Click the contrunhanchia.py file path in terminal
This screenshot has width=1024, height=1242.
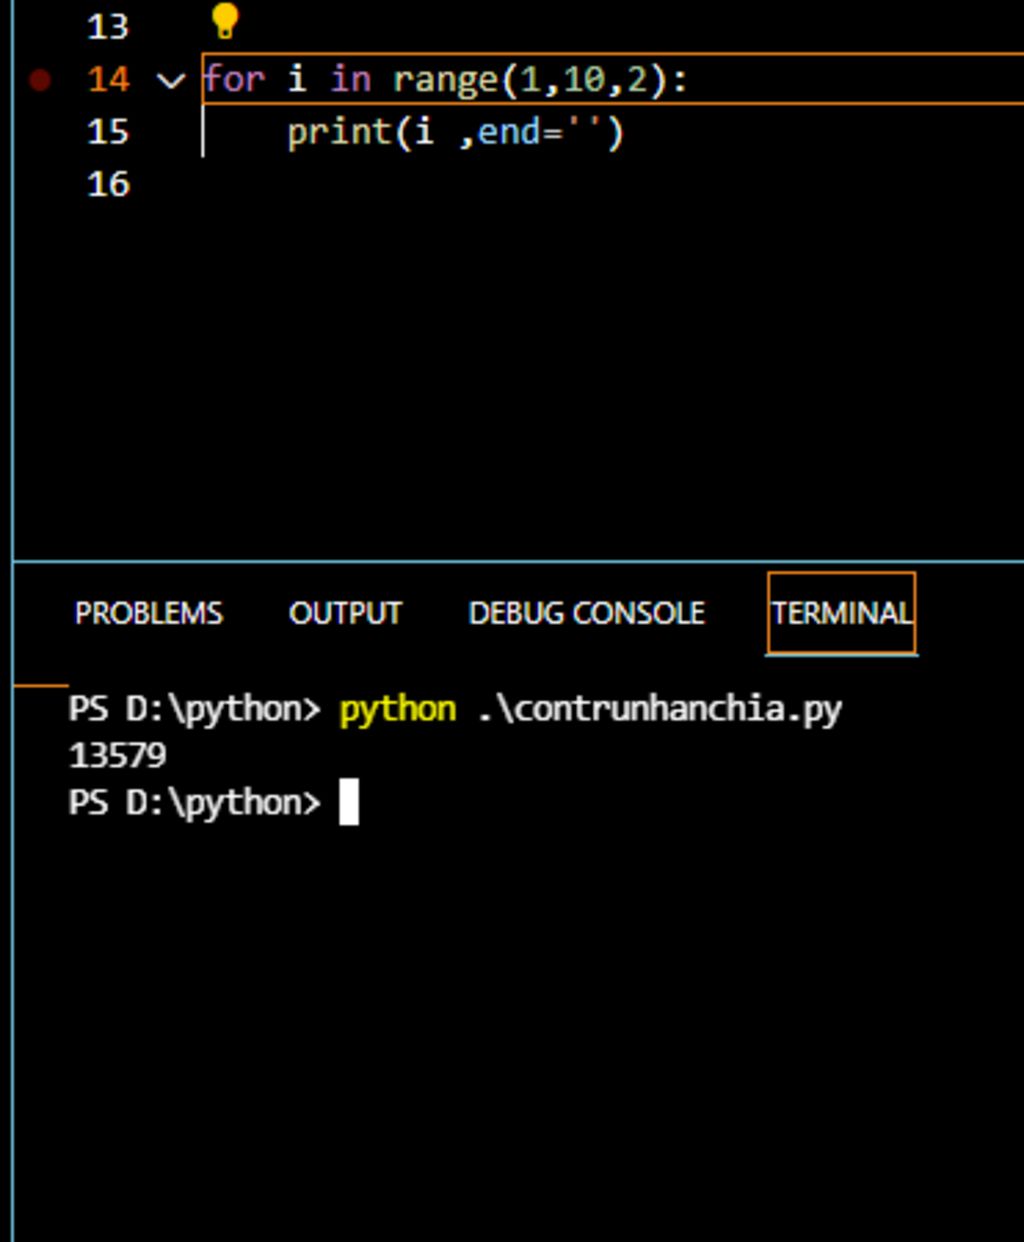pos(660,709)
